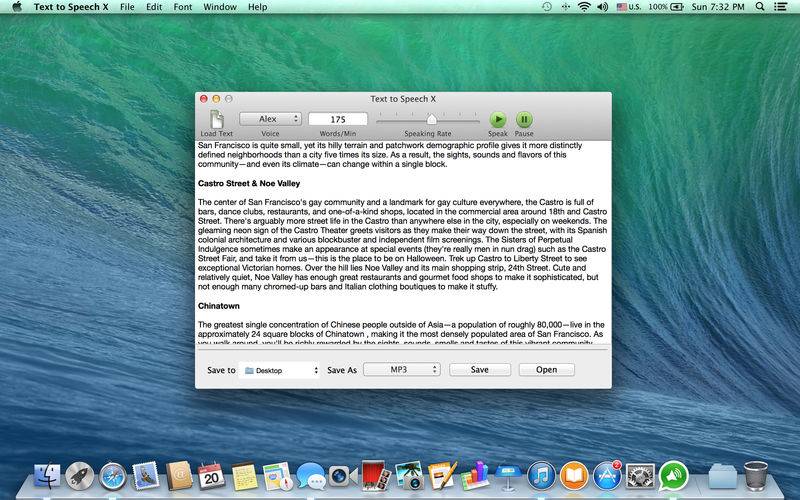Image resolution: width=800 pixels, height=500 pixels.
Task: Click the volume icon in menu bar
Action: click(x=603, y=7)
